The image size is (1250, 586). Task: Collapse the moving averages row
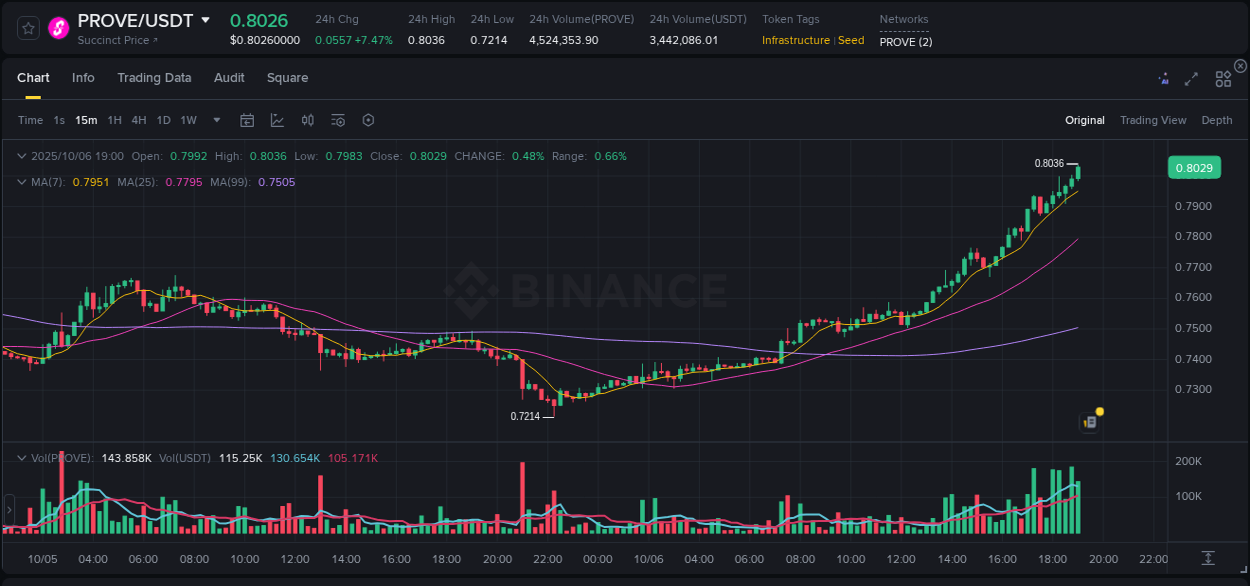point(22,182)
